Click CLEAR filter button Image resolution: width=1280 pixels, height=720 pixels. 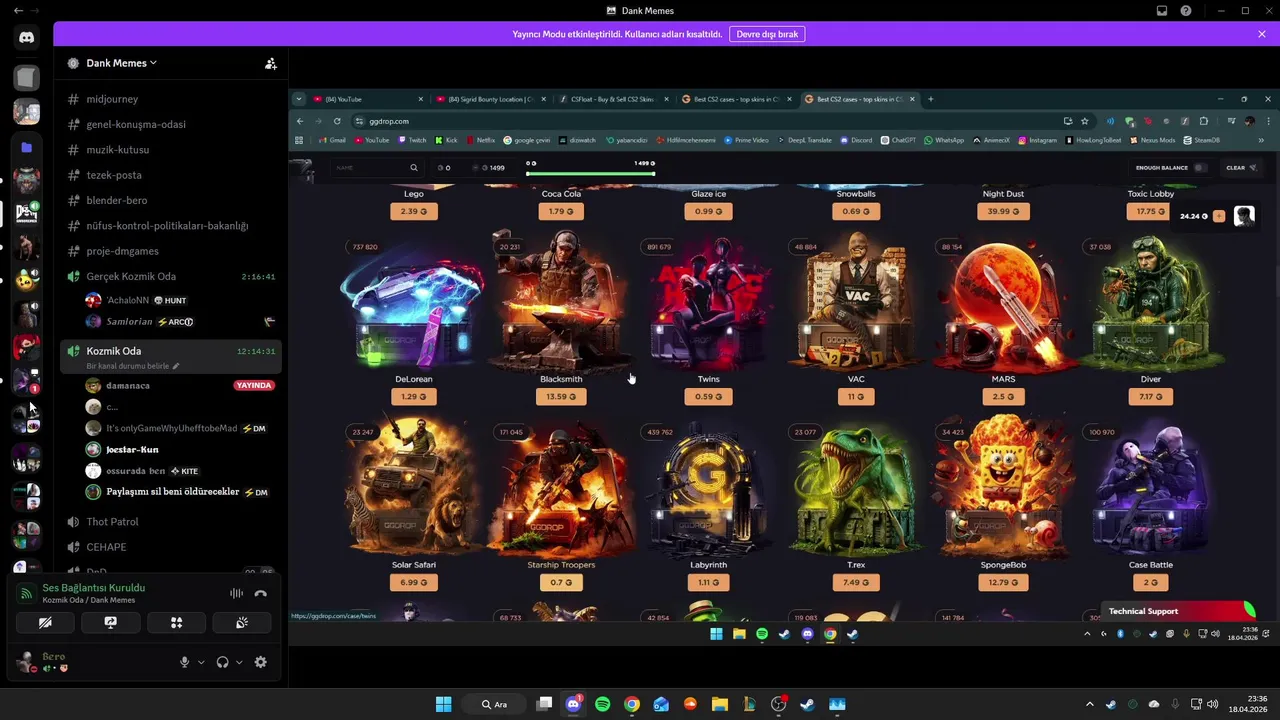1241,168
